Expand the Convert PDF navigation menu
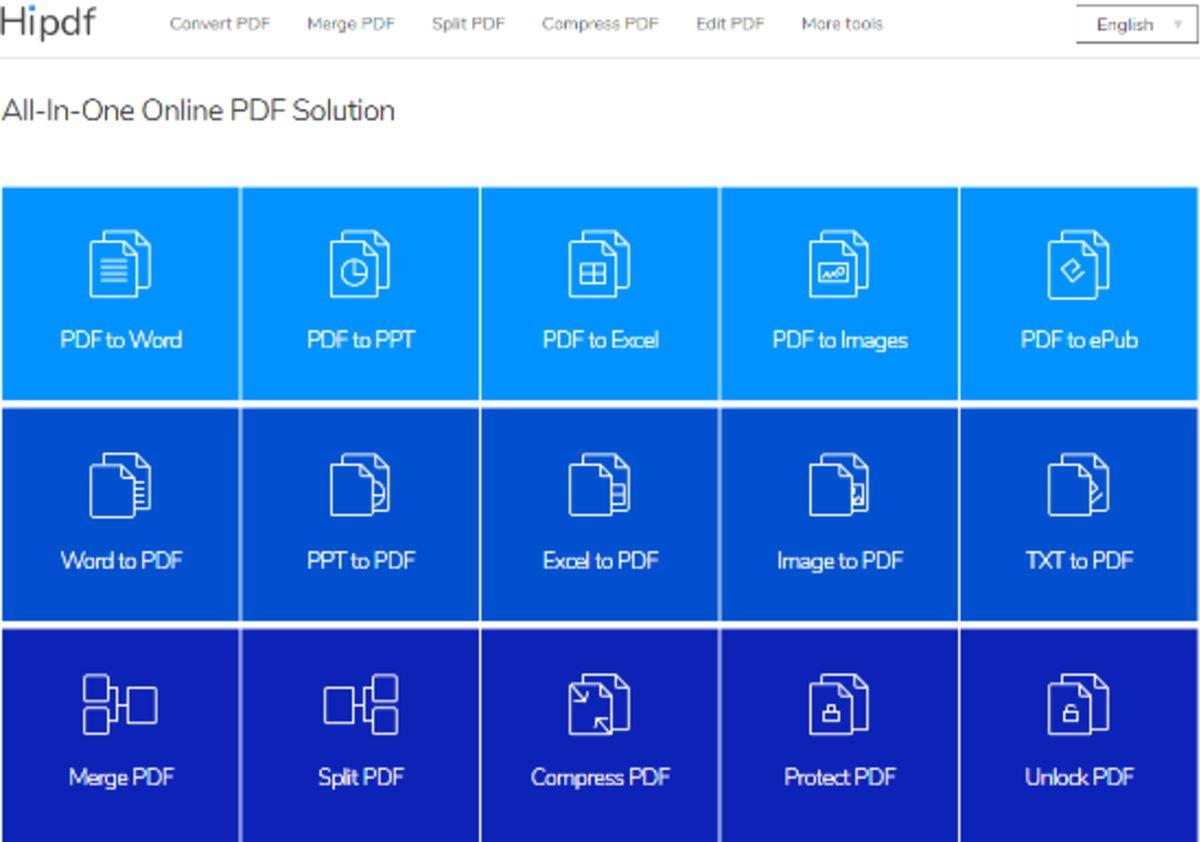This screenshot has height=842, width=1200. [219, 24]
